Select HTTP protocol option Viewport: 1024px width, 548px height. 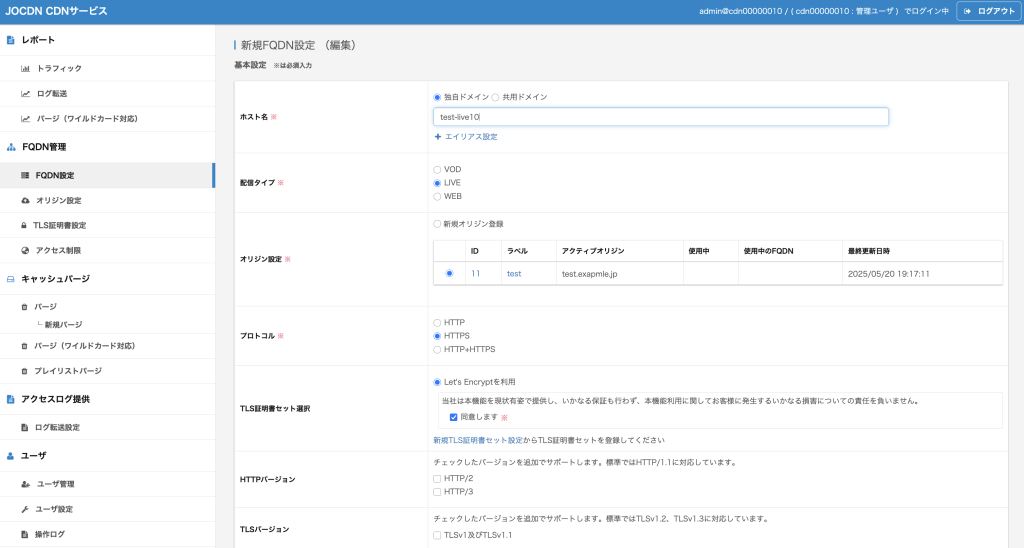pos(437,323)
